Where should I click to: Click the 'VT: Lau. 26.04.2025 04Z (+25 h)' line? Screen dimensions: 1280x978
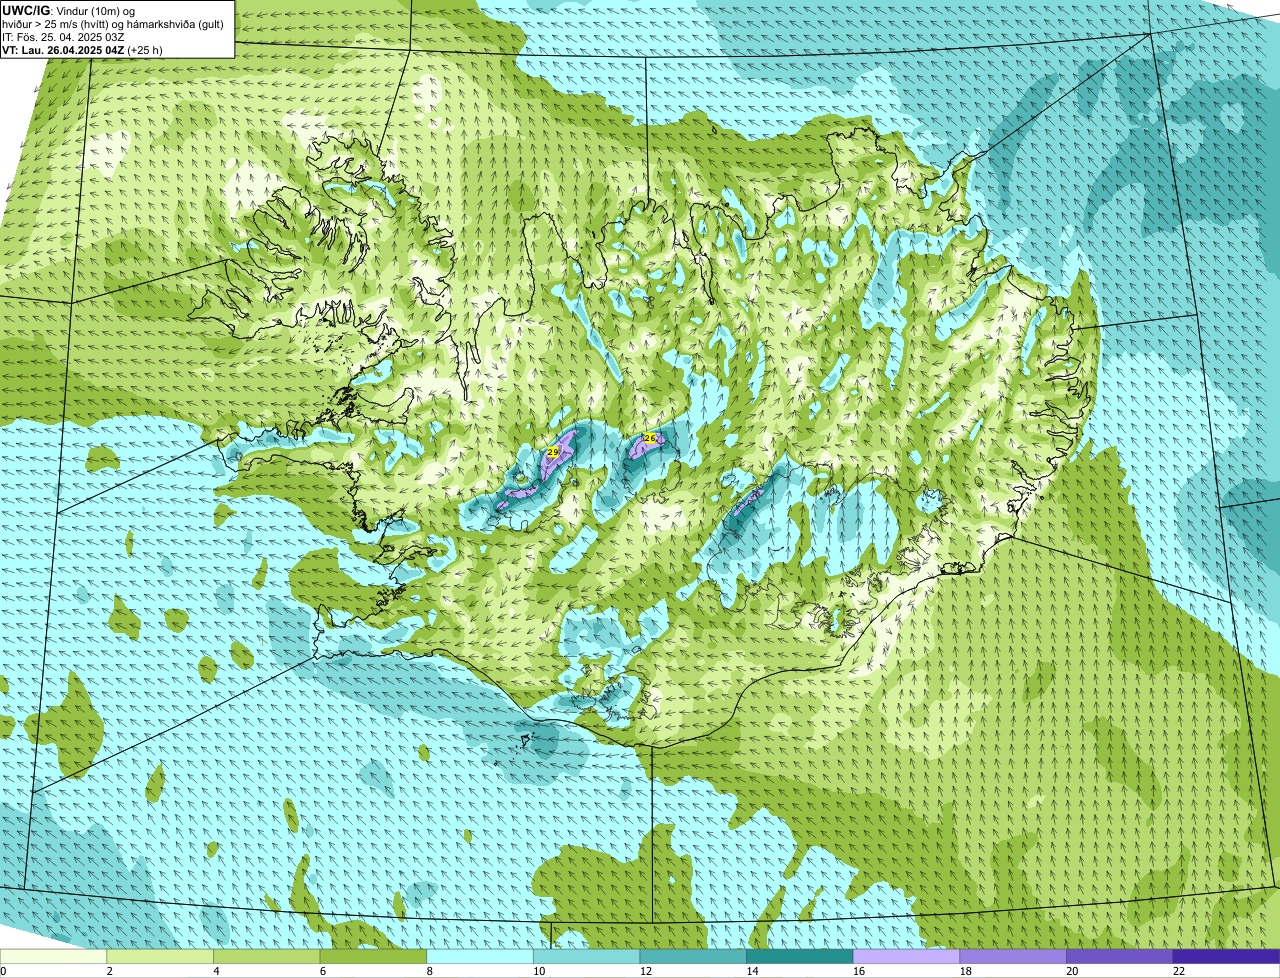click(82, 50)
